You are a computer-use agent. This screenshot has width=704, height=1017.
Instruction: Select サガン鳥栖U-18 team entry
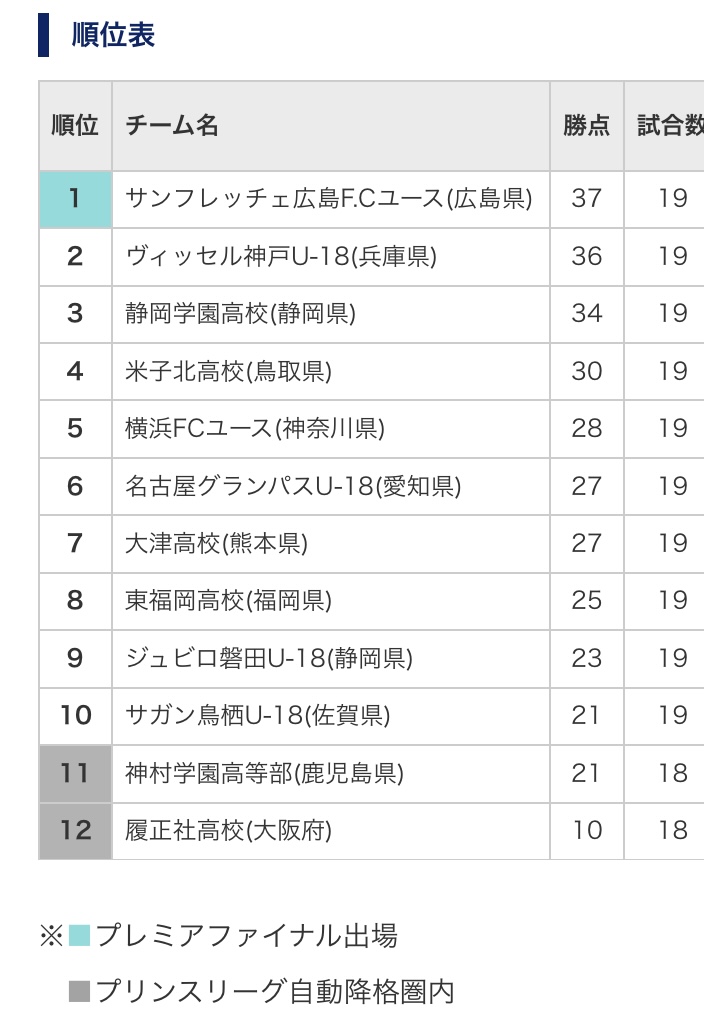coord(257,716)
